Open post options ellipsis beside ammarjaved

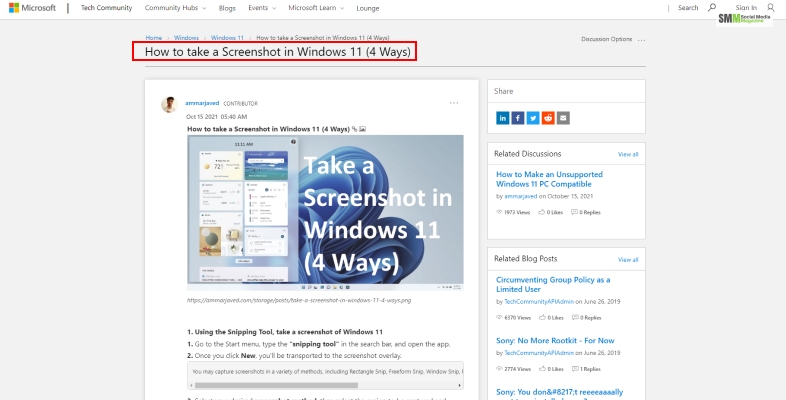[454, 103]
